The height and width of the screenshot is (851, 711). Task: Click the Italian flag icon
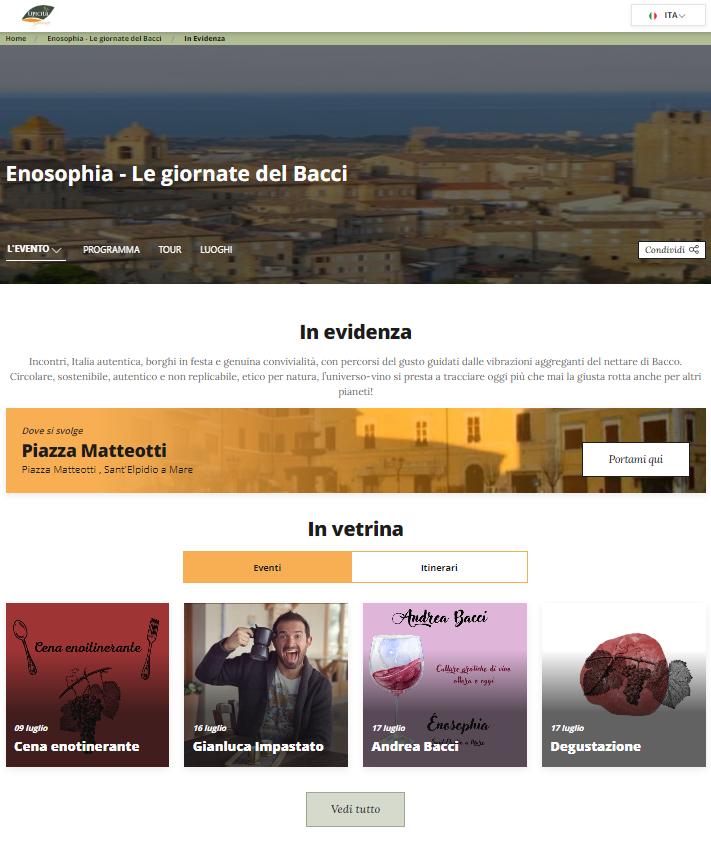coord(653,16)
